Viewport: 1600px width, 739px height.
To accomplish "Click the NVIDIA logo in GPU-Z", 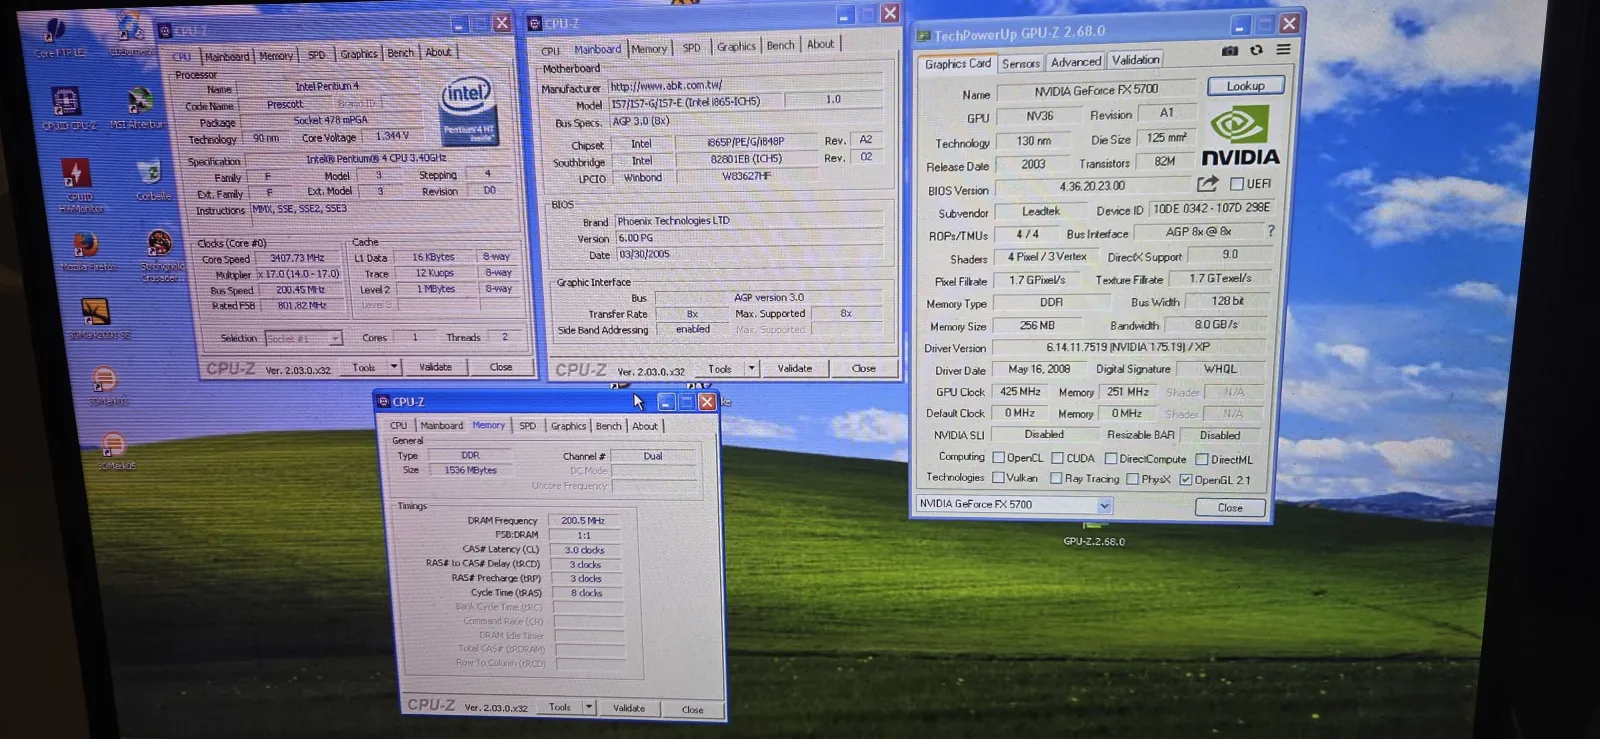I will pyautogui.click(x=1240, y=137).
